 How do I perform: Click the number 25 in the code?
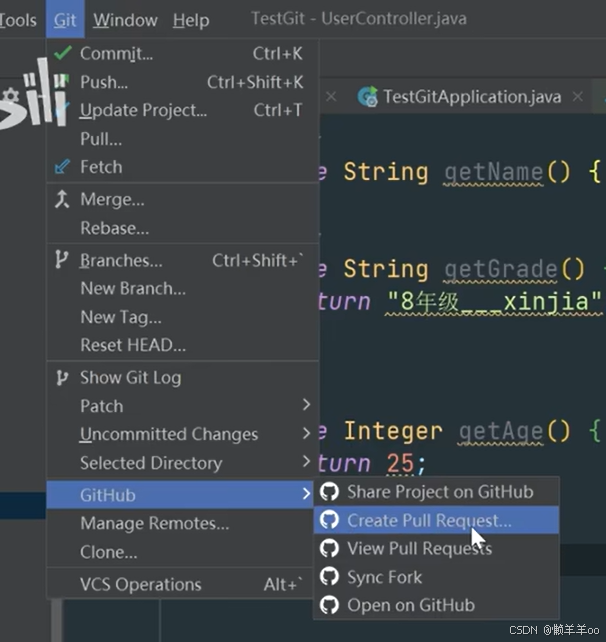coord(400,463)
